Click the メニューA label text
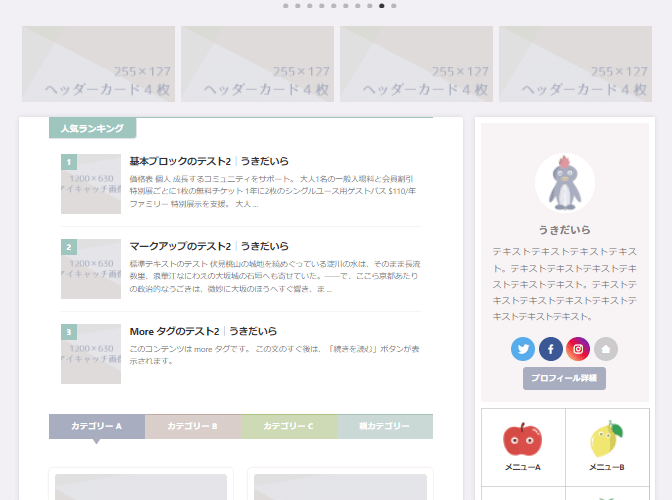This screenshot has height=500, width=672. point(522,467)
